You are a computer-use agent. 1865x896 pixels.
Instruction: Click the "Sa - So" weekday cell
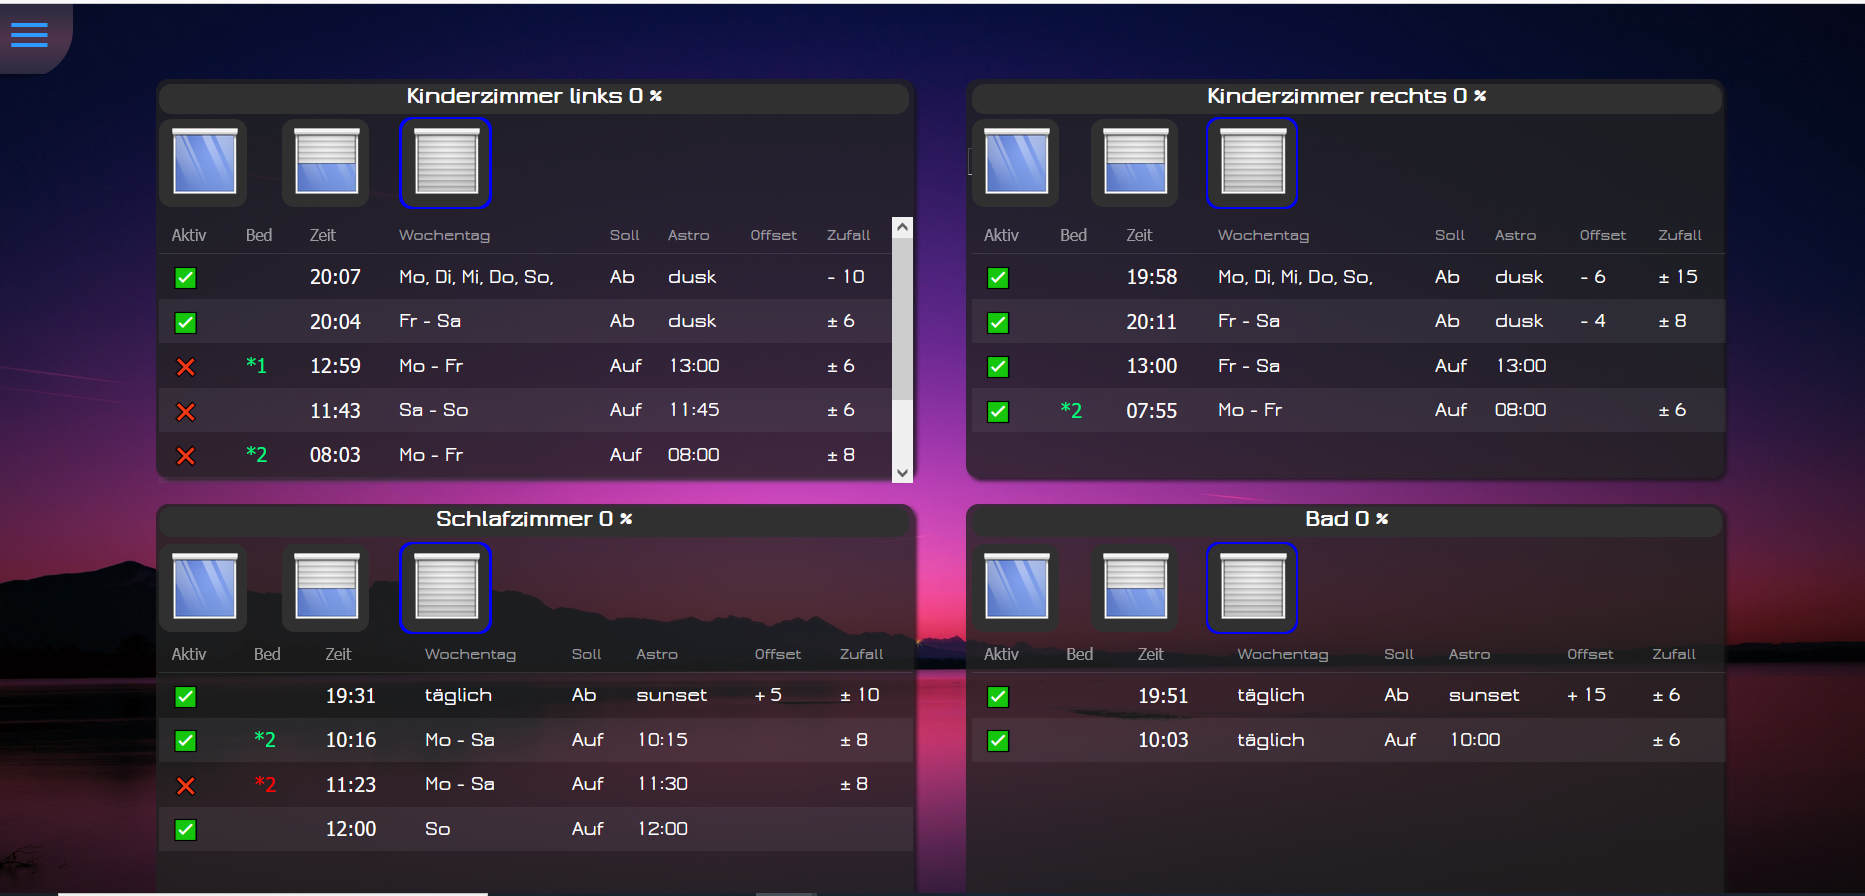434,410
